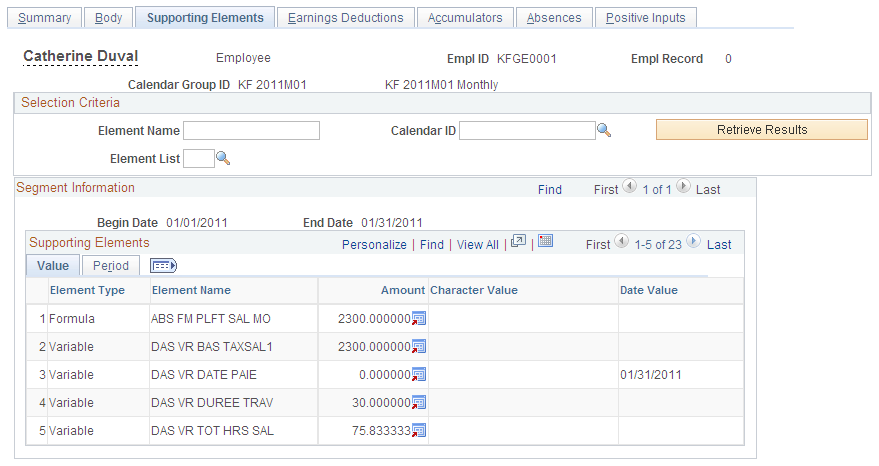879x466 pixels.
Task: Select the Supporting Elements tab
Action: pos(205,17)
